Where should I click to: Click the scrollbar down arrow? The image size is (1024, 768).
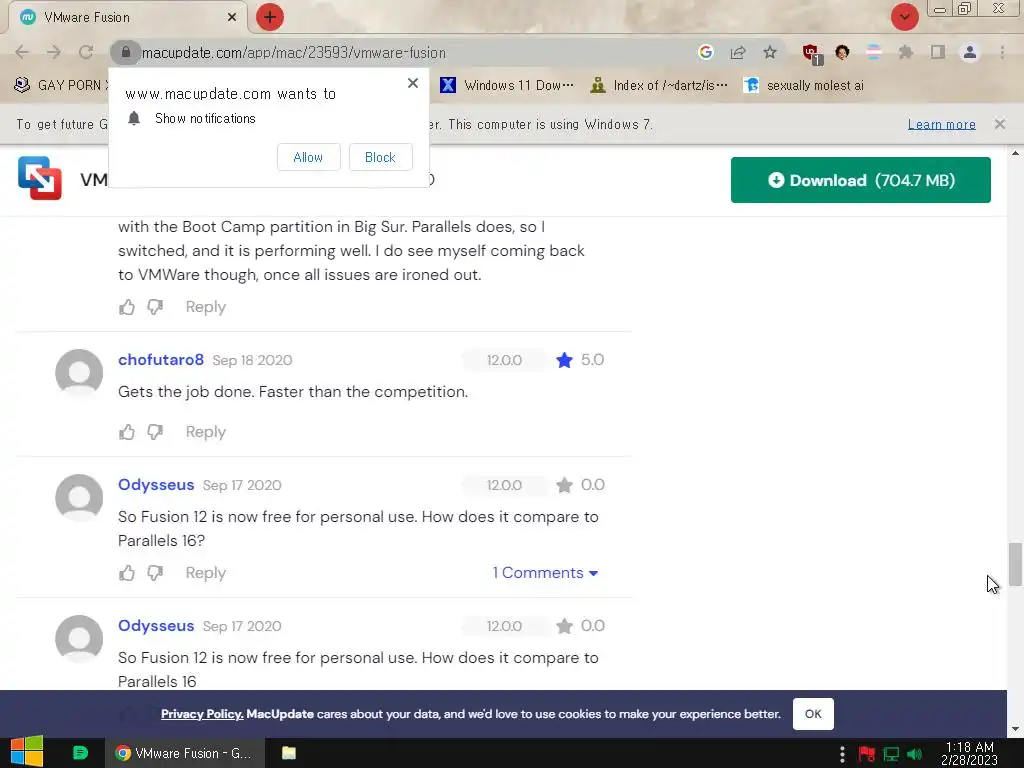pos(1015,729)
